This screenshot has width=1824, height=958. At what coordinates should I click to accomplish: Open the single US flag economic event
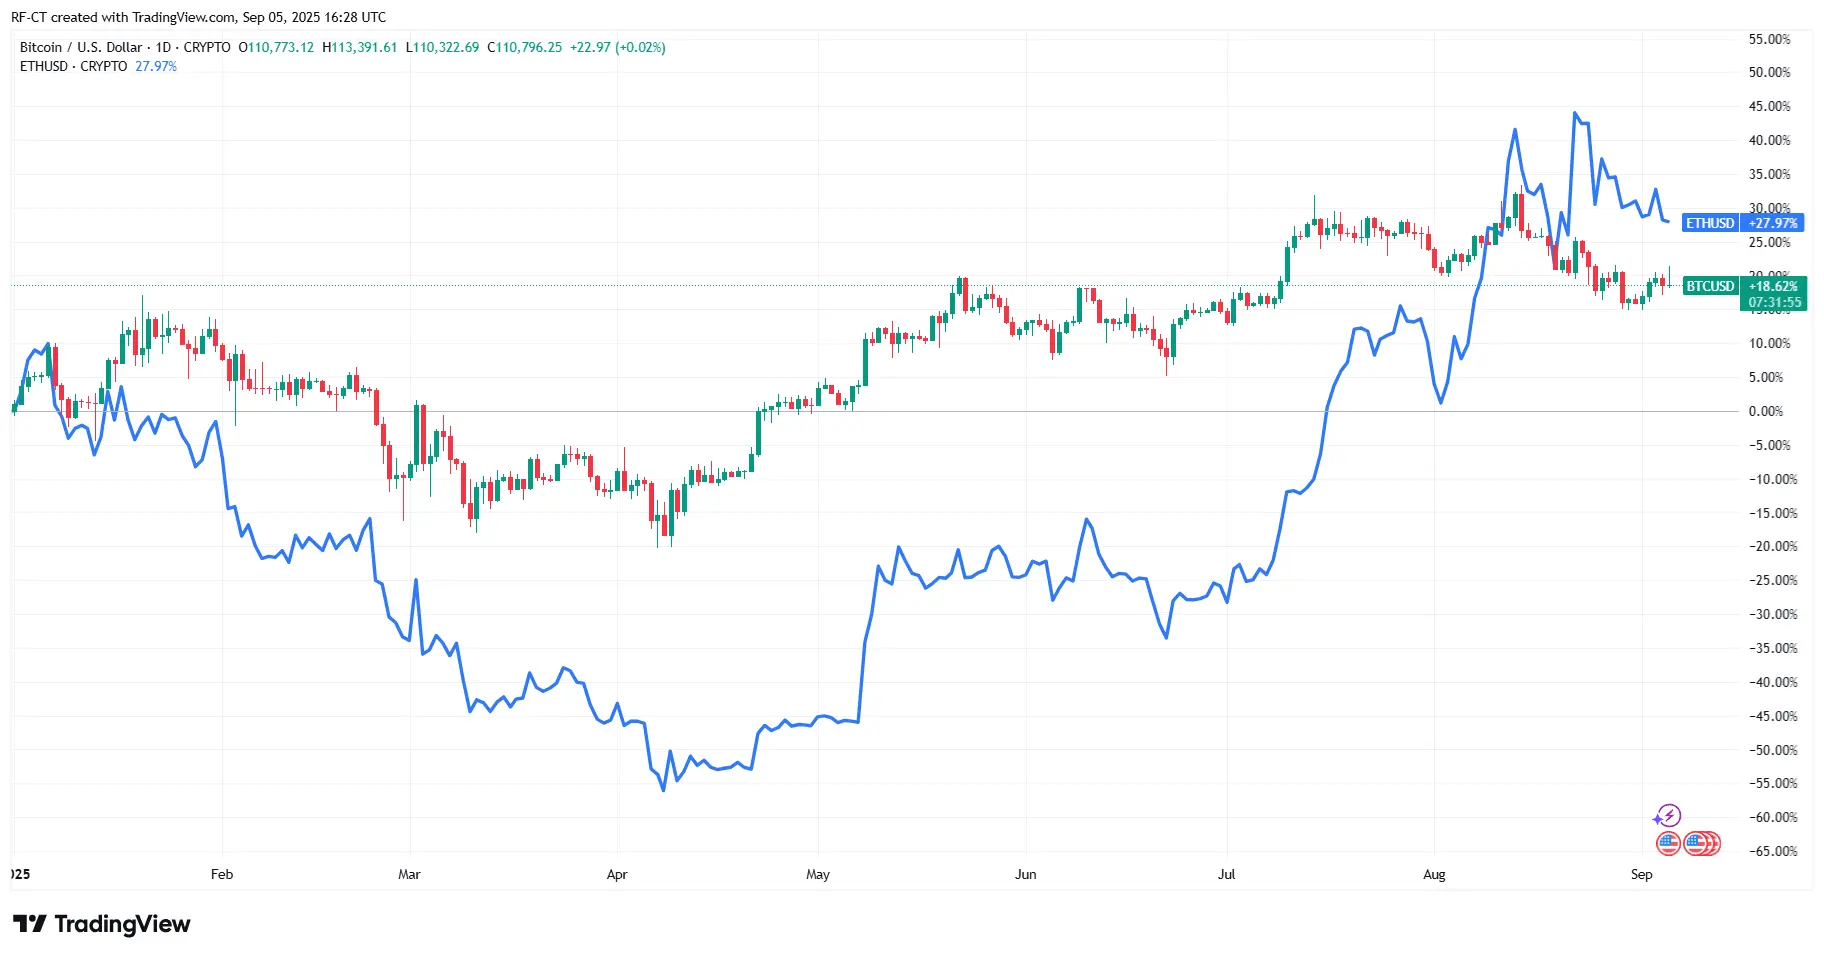[x=1668, y=844]
